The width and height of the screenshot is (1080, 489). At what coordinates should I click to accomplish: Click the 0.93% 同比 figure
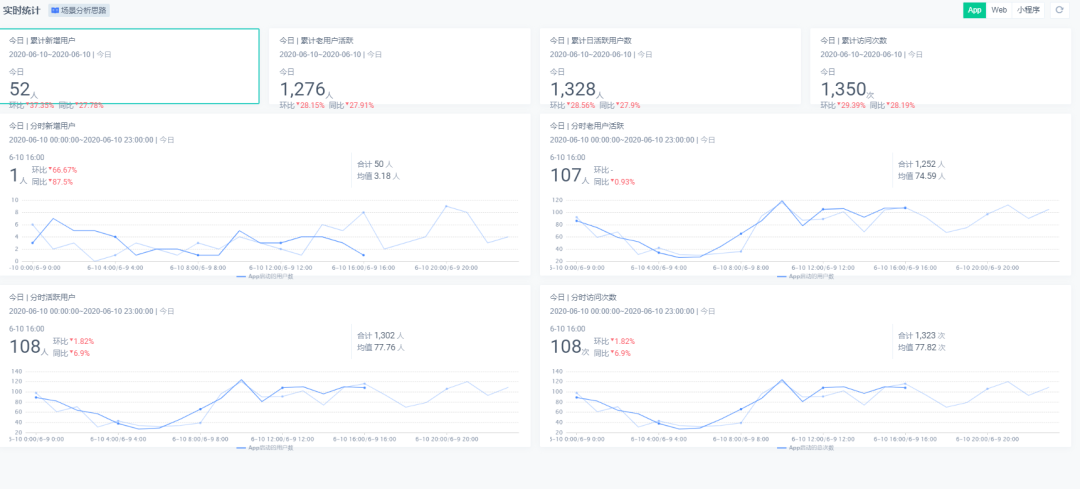[623, 182]
